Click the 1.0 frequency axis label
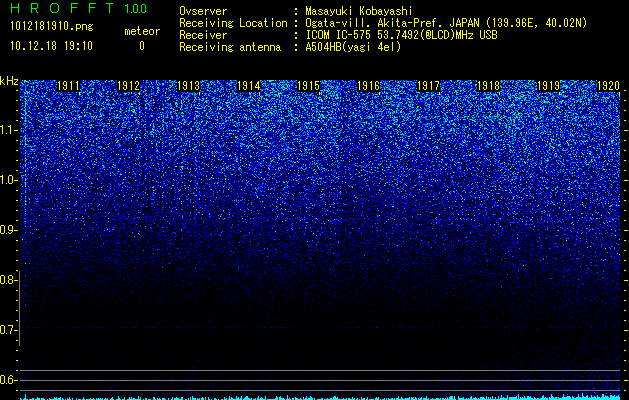The height and width of the screenshot is (400, 629). point(8,180)
